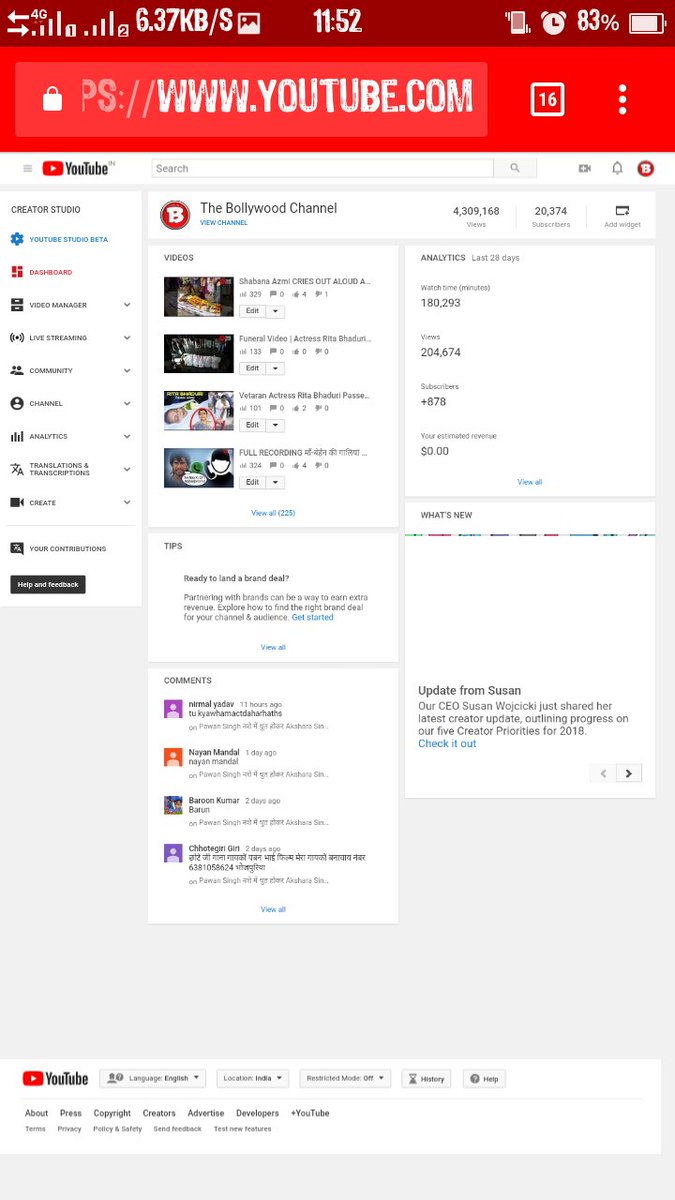675x1200 pixels.
Task: Open FULL RECORDING video thumbnail
Action: (199, 468)
